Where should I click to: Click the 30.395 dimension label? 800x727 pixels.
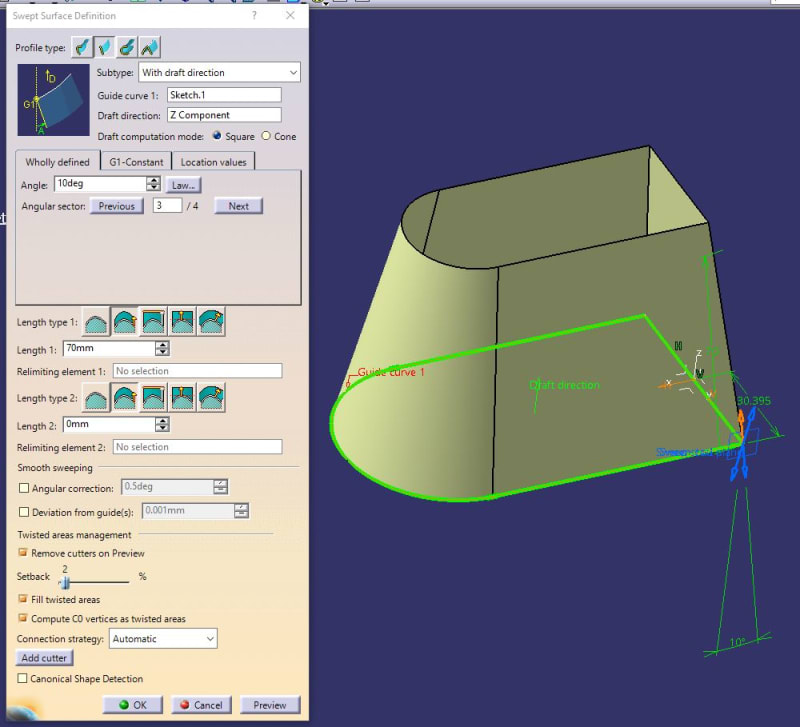coord(754,400)
